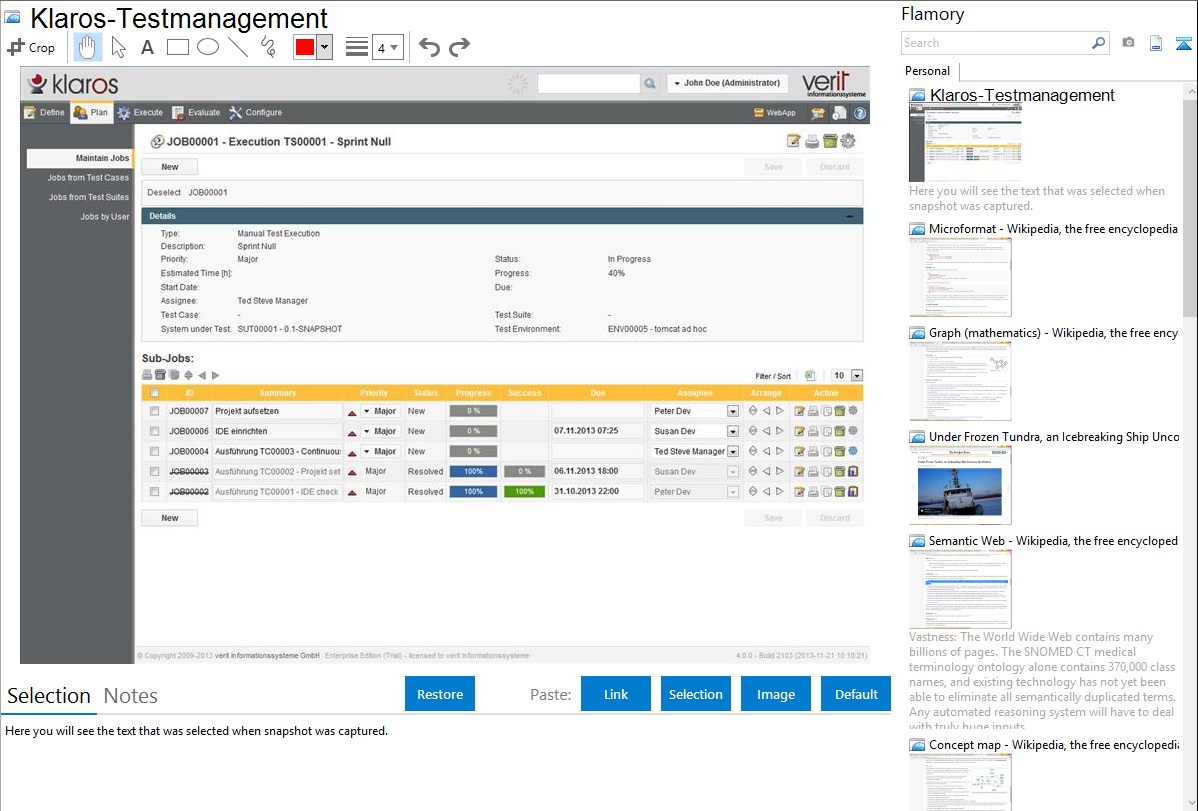Screen dimensions: 1198x811
Task: Pick the rectangle drawing tool
Action: [177, 47]
